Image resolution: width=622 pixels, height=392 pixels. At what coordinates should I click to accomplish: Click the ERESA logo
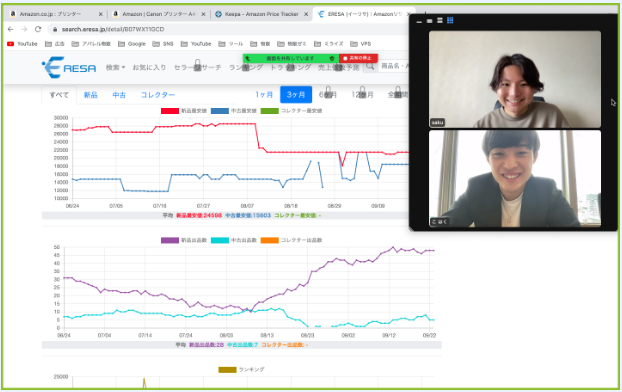[69, 67]
